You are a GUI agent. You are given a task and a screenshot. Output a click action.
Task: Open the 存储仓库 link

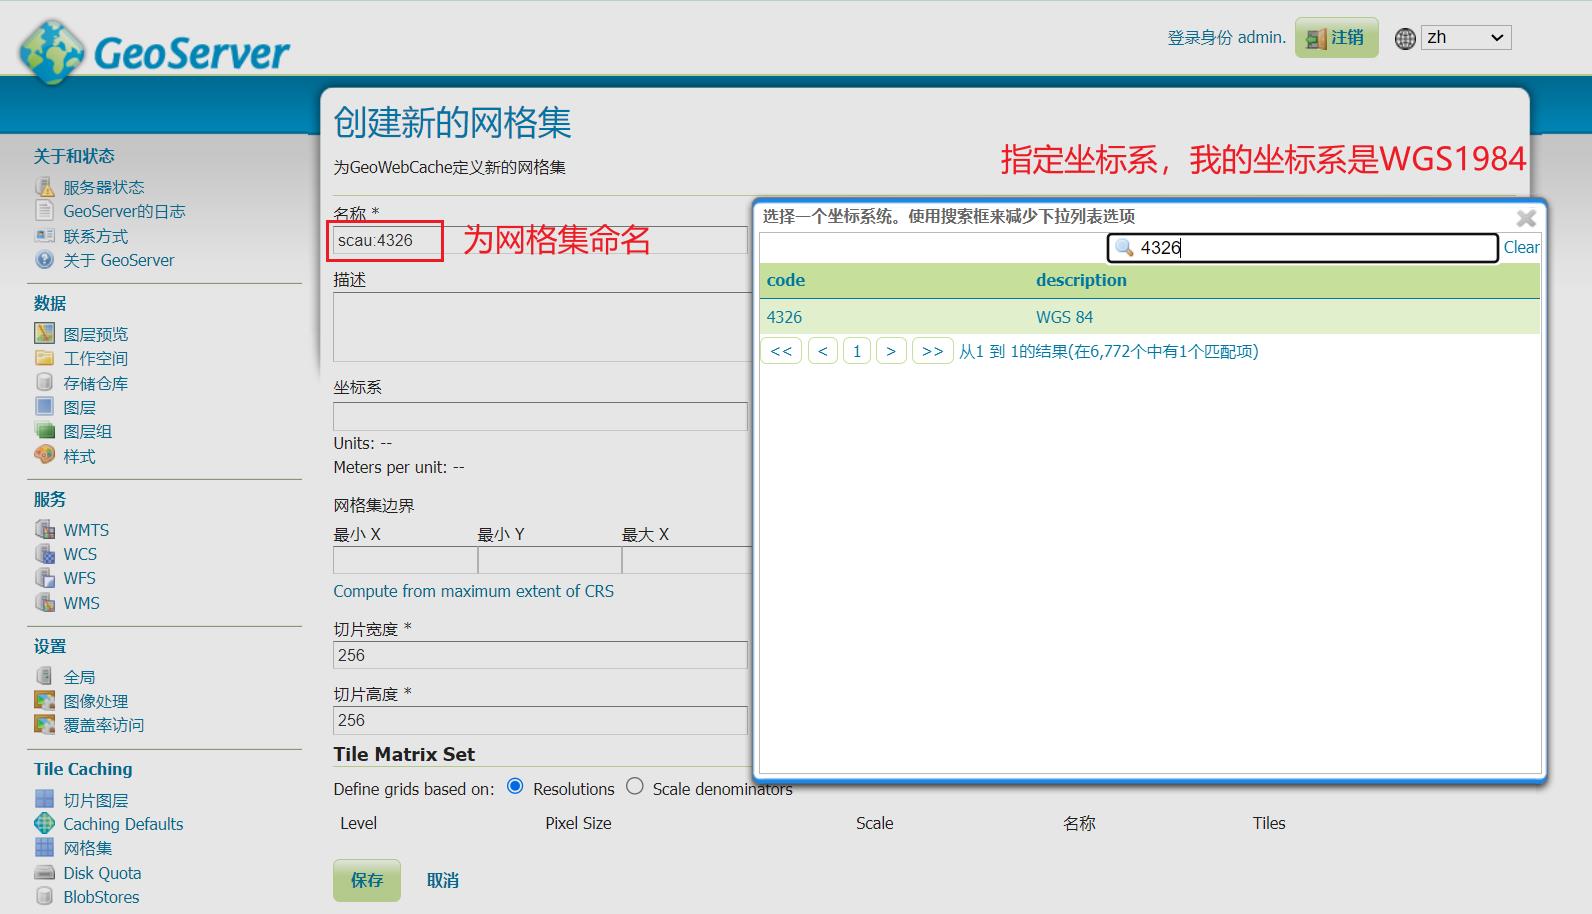click(96, 383)
